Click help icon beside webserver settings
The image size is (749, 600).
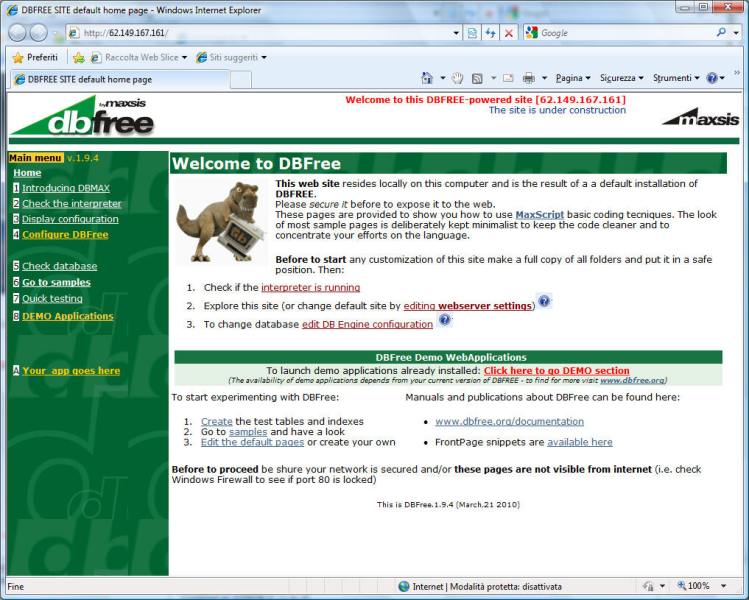544,301
